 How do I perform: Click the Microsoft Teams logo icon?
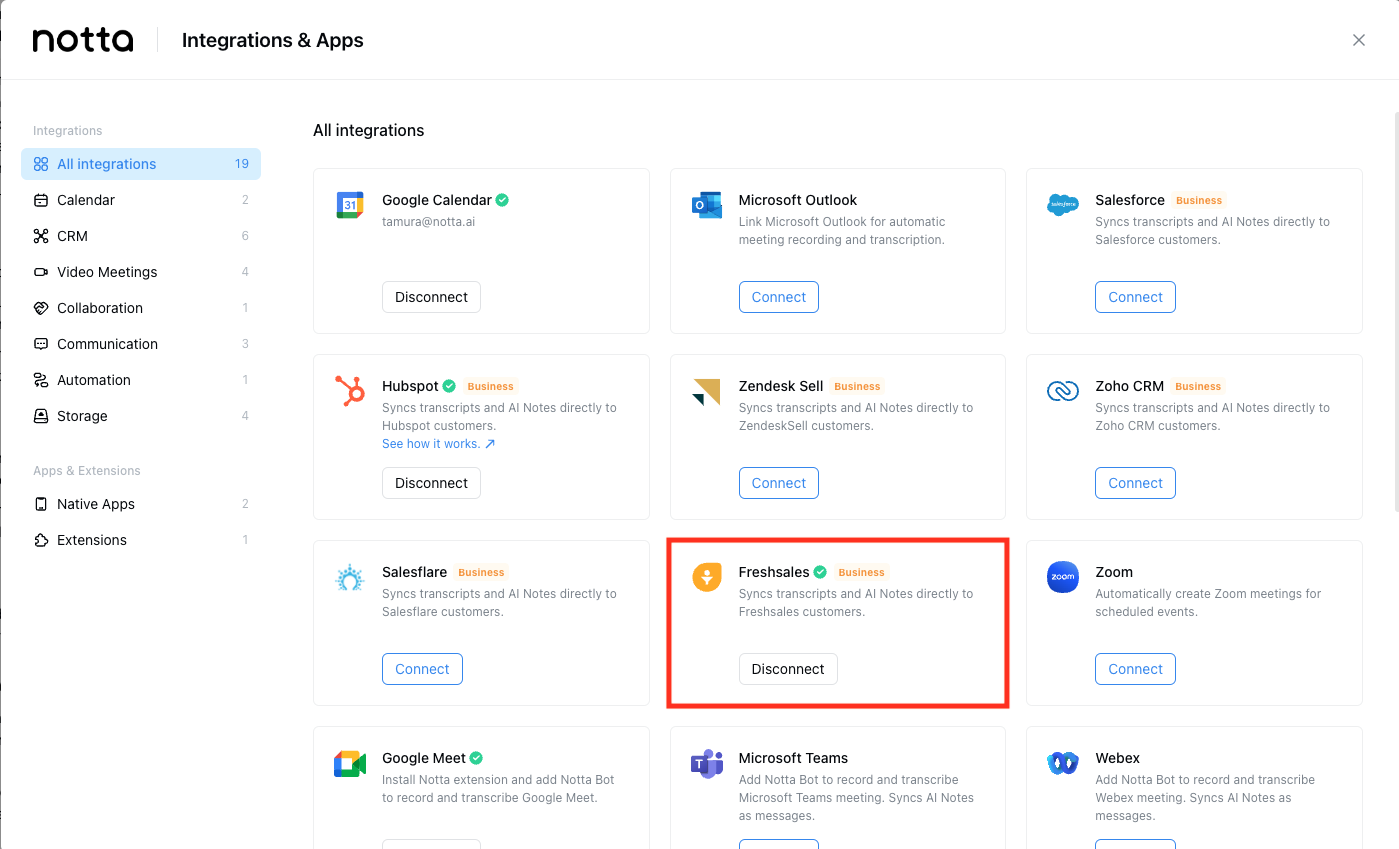pyautogui.click(x=707, y=764)
